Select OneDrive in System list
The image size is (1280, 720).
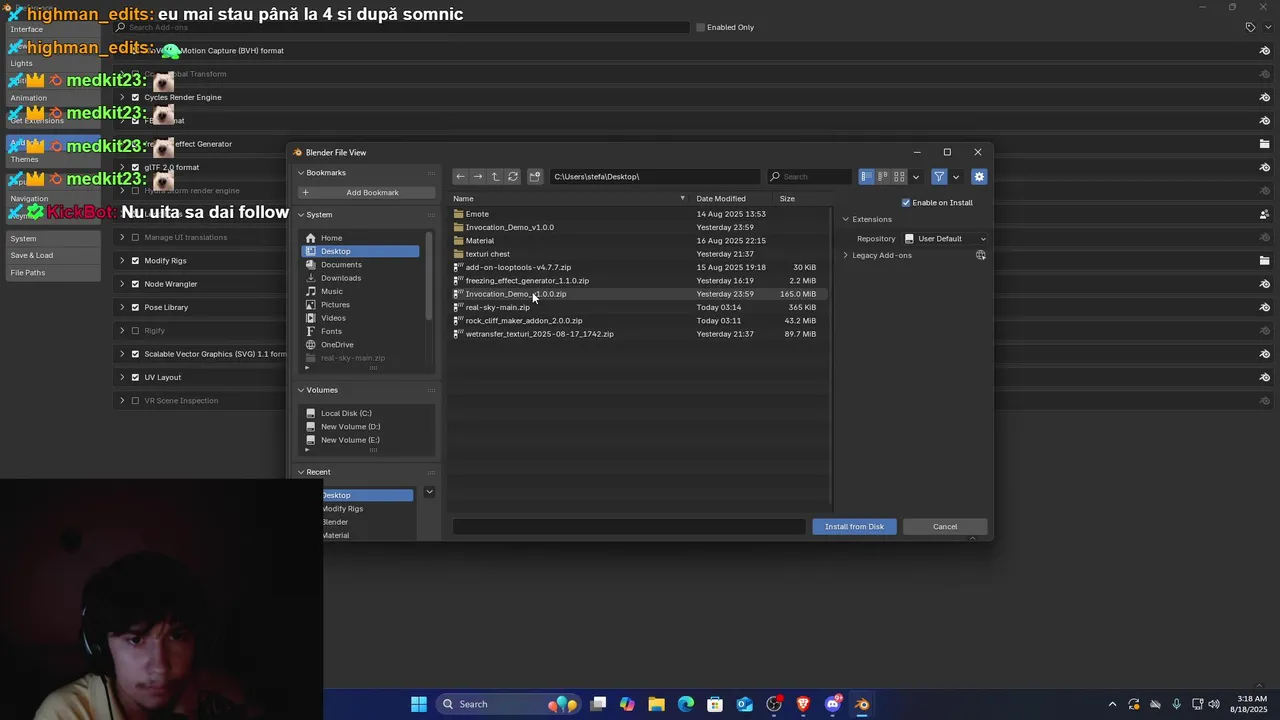pos(360,344)
